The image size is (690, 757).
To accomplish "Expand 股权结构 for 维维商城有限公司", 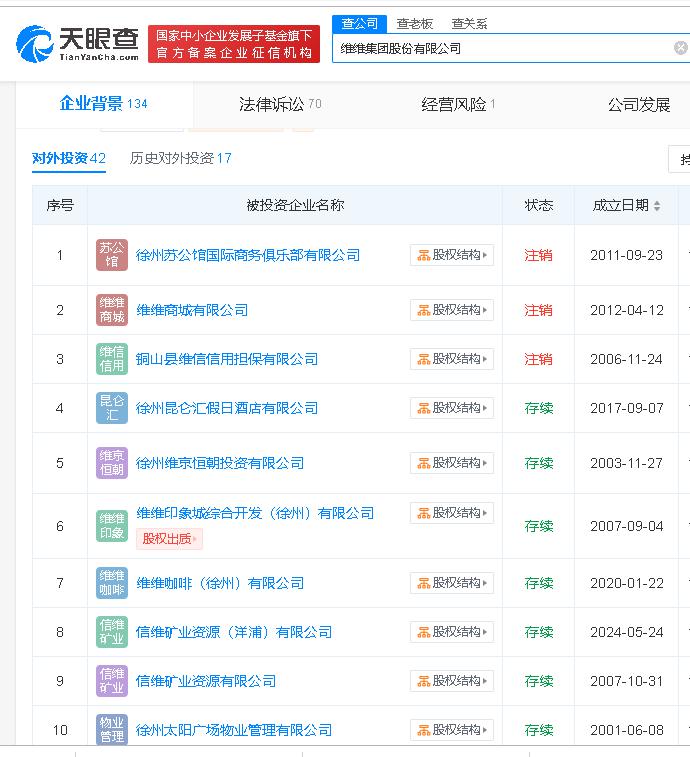I will [452, 310].
